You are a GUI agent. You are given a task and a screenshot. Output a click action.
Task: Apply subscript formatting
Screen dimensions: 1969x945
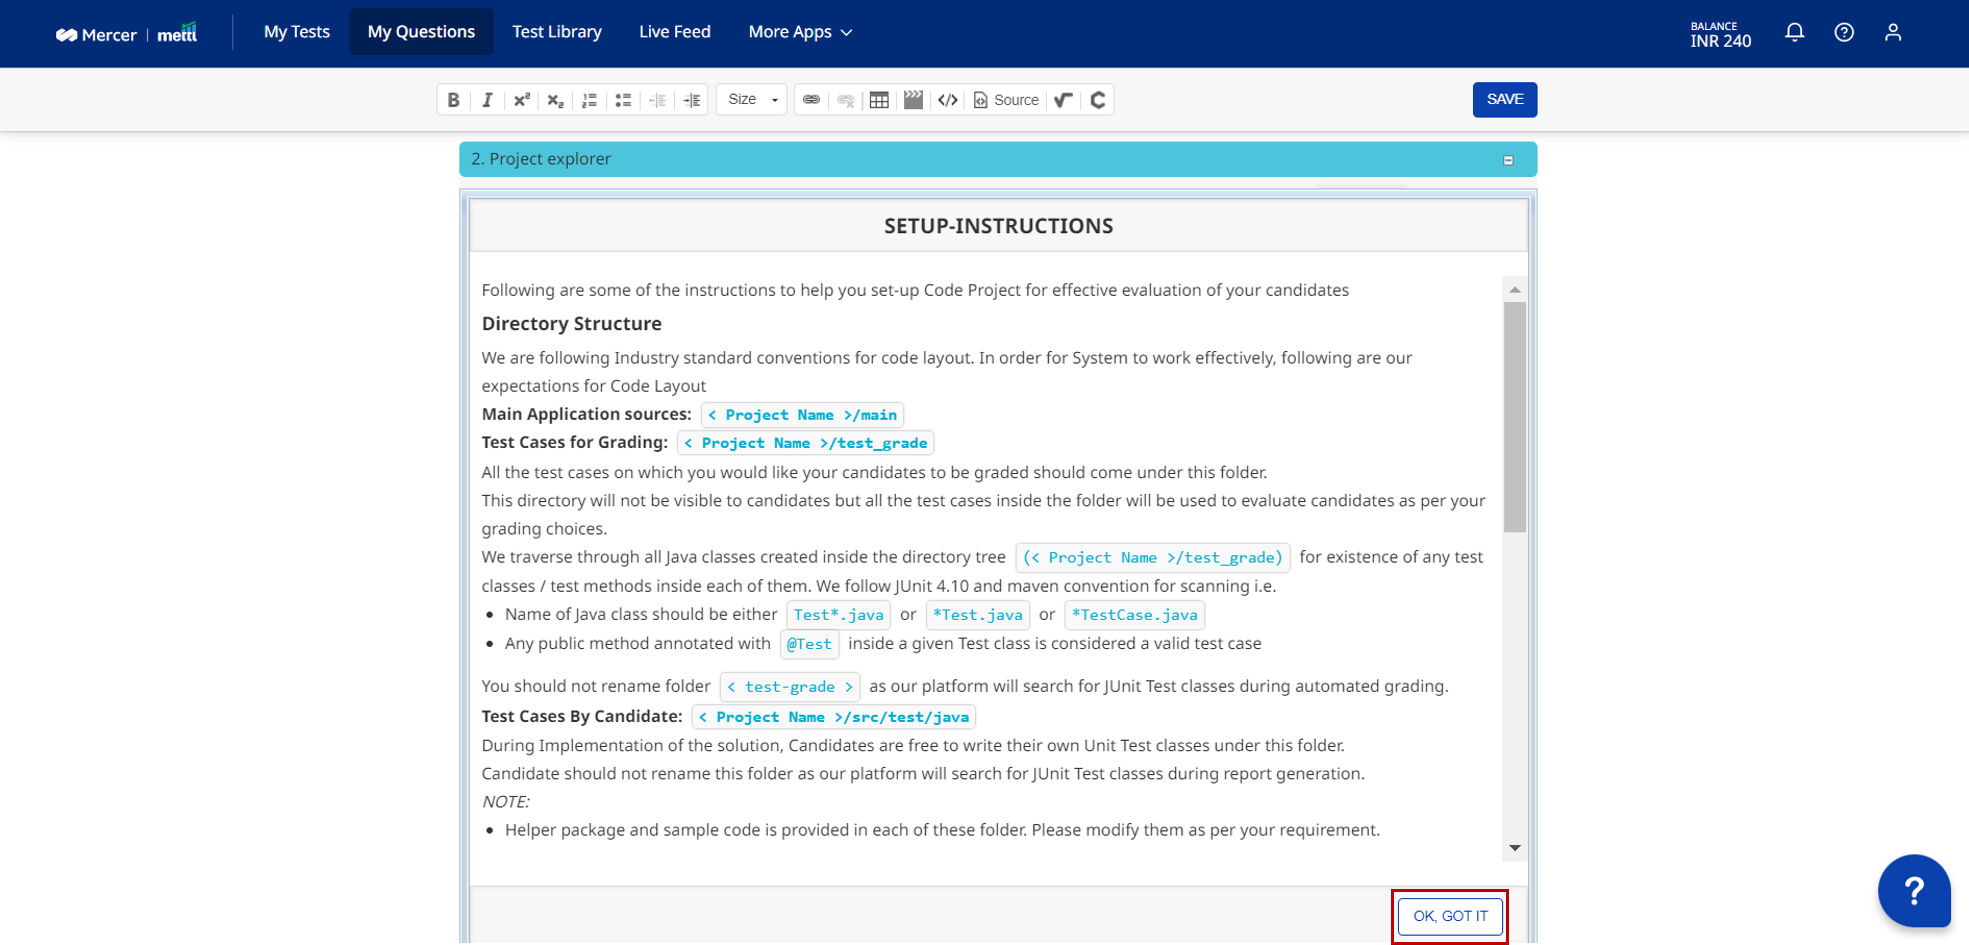[556, 100]
